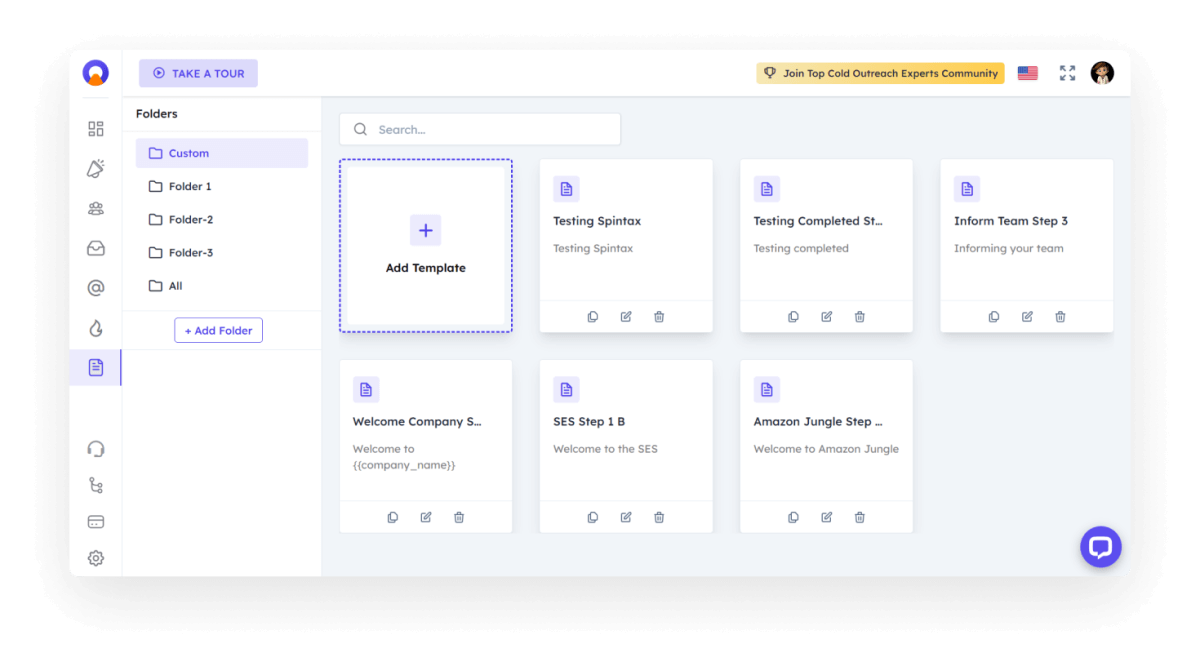The width and height of the screenshot is (1200, 666).
Task: Click the app logo in sidebar
Action: [x=95, y=73]
